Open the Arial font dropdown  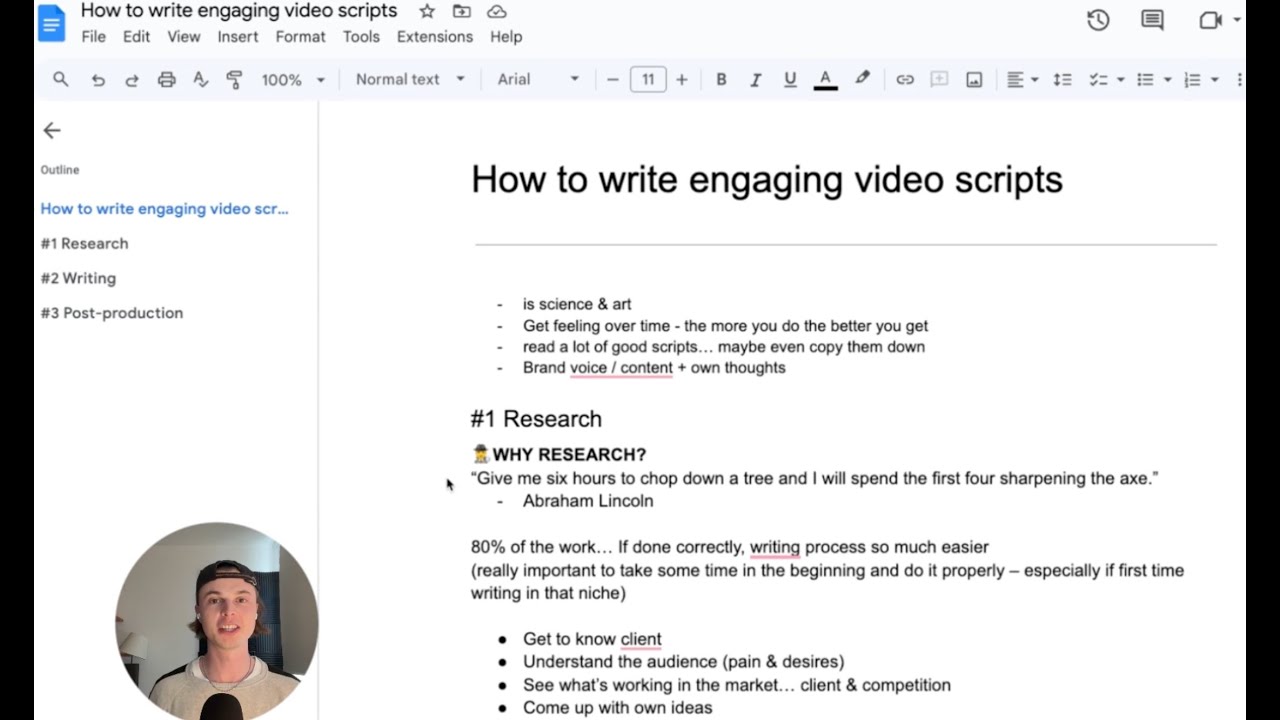pyautogui.click(x=538, y=79)
